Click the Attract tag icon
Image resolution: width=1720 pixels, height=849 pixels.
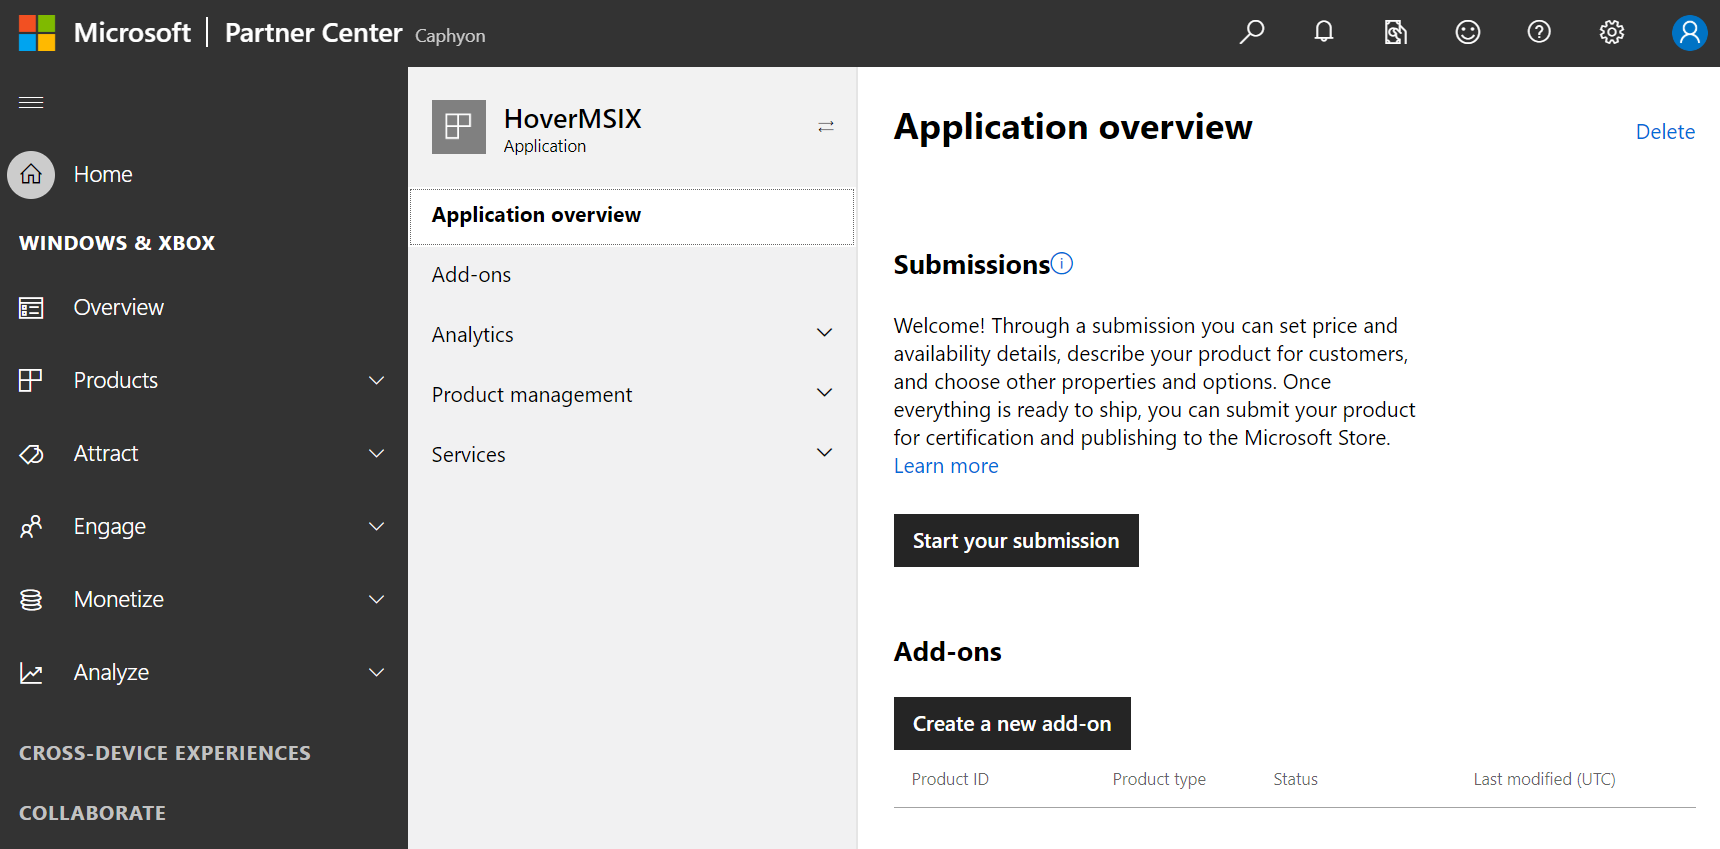[31, 454]
